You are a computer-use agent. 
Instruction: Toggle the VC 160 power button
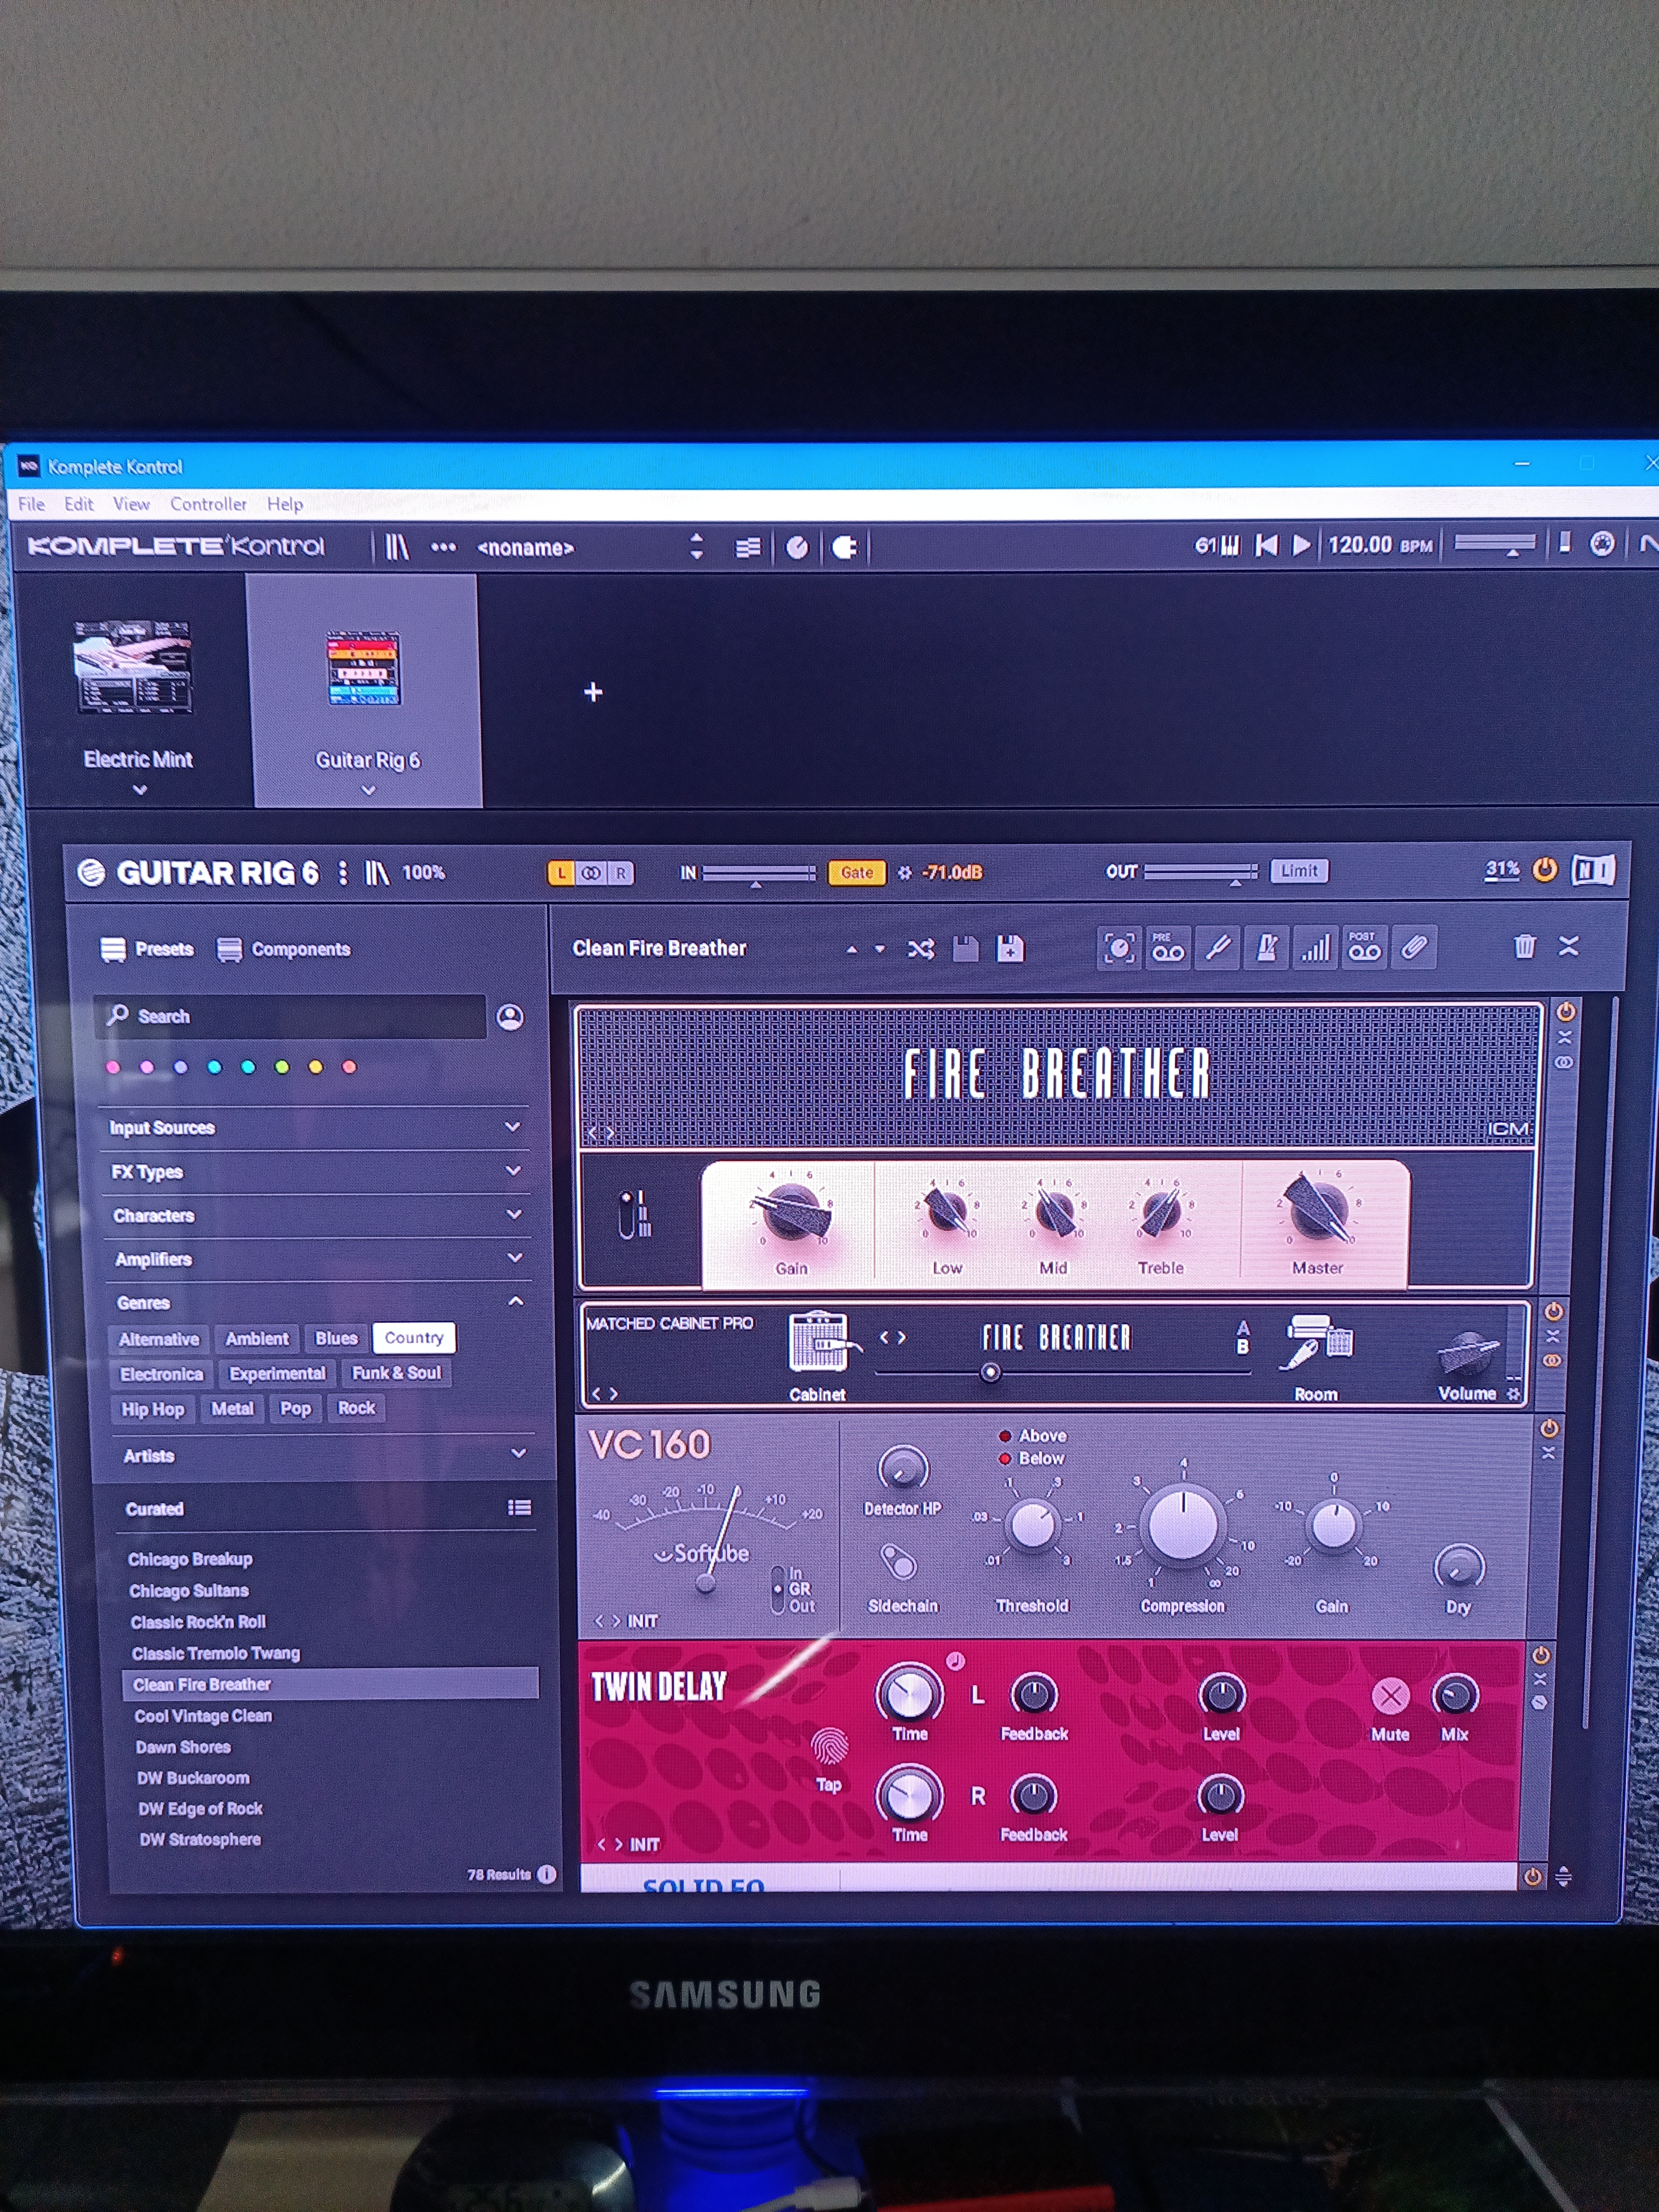[x=1549, y=1428]
